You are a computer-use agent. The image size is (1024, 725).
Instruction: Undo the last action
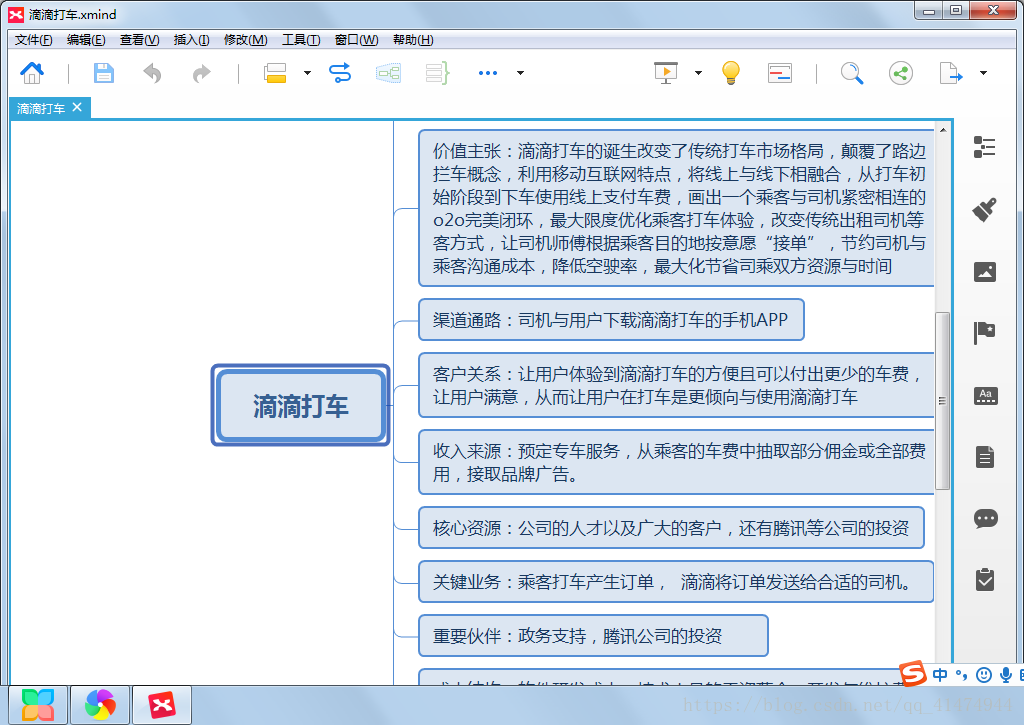click(x=152, y=73)
